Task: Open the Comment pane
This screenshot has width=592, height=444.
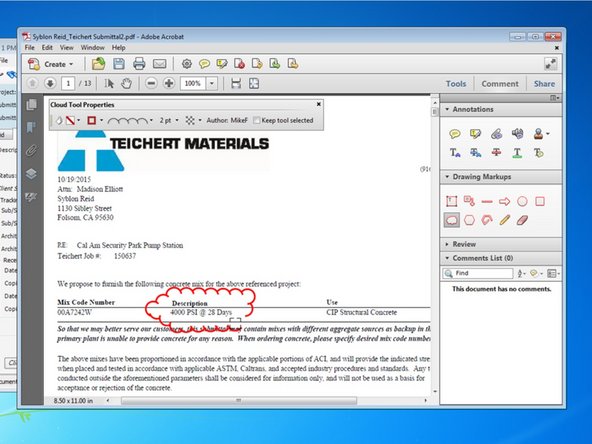Action: pos(500,84)
